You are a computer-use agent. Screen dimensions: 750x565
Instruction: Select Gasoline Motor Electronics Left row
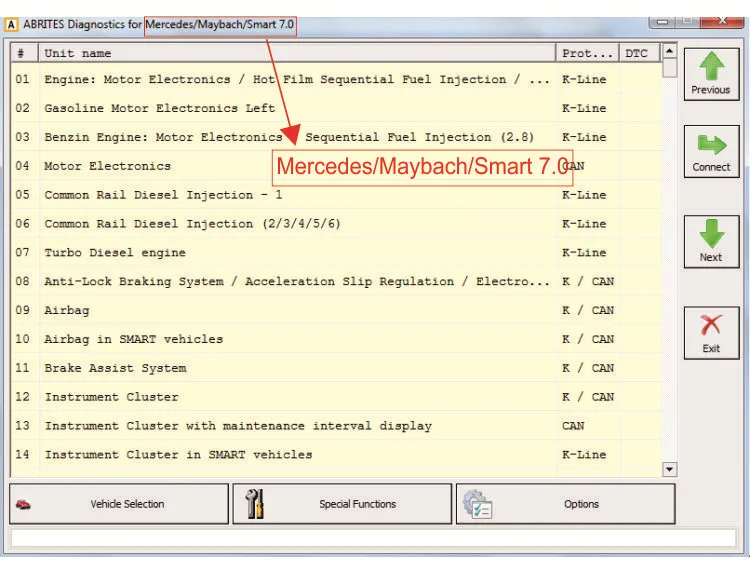click(x=336, y=108)
